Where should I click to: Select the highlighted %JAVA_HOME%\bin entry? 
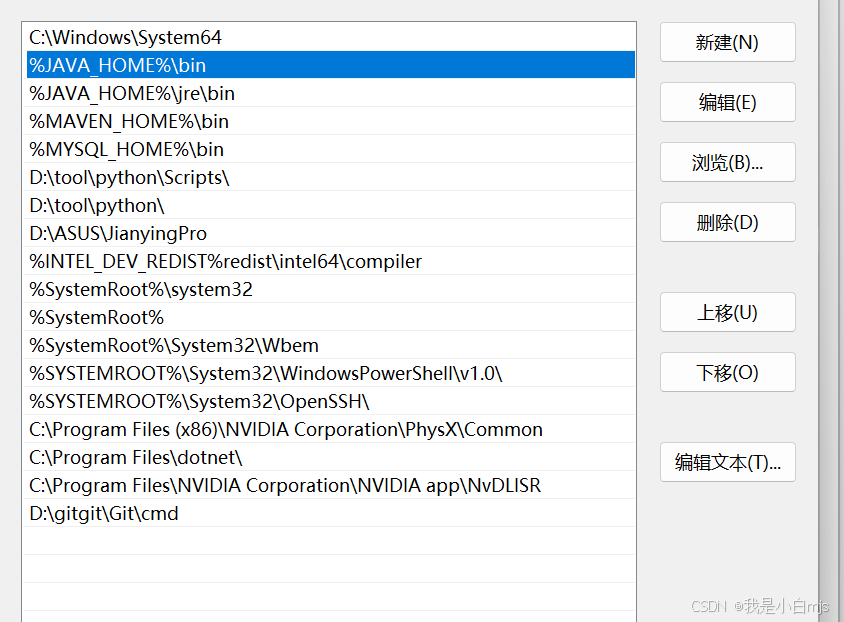329,65
